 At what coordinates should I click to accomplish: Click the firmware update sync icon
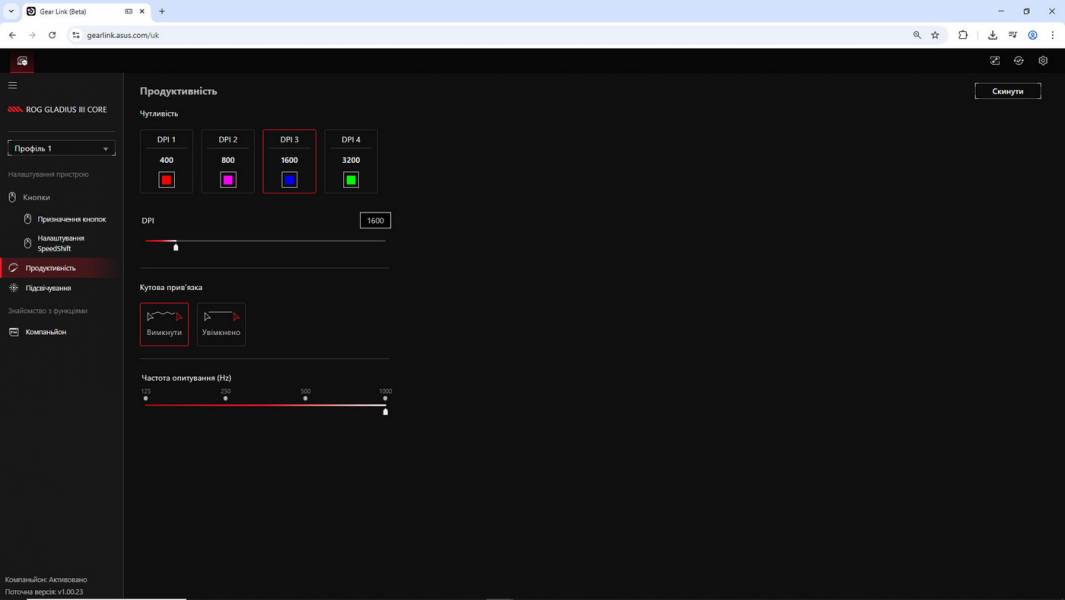pyautogui.click(x=1019, y=61)
